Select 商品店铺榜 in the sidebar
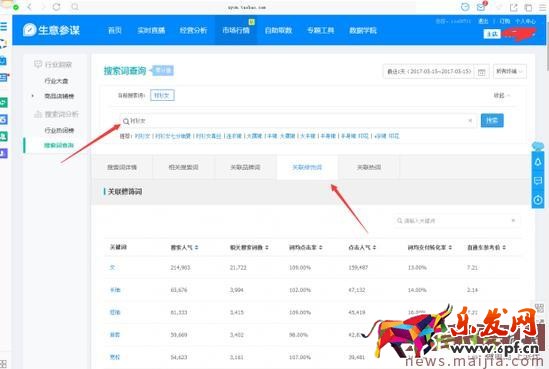 59,96
